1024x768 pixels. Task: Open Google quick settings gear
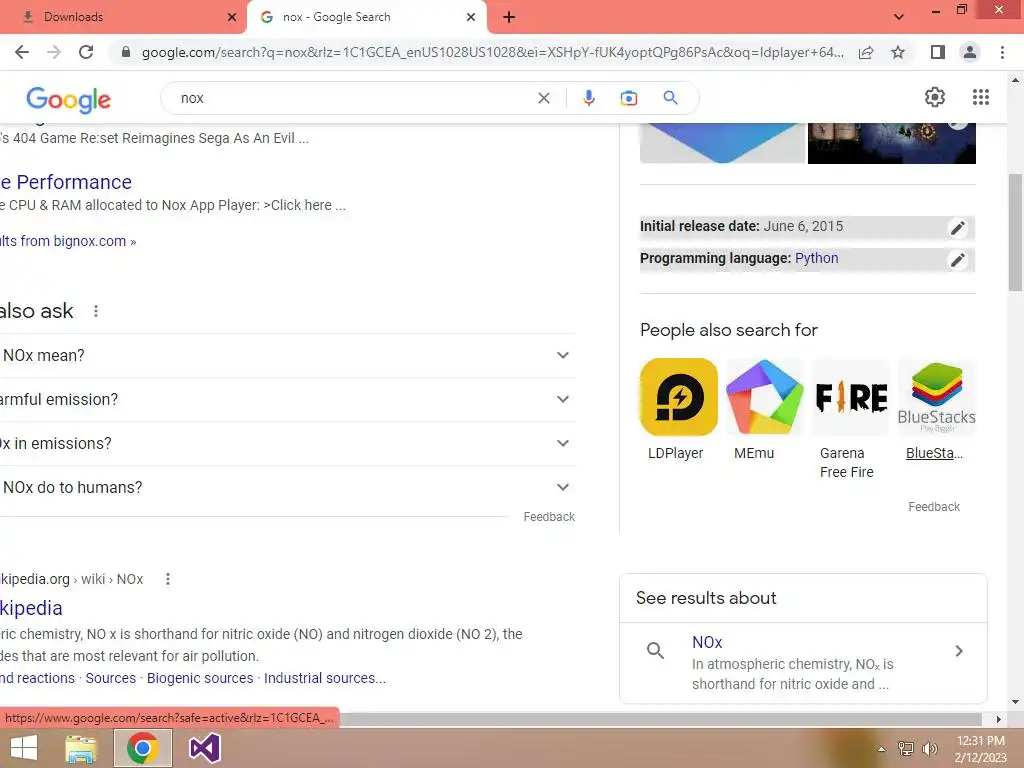coord(935,97)
